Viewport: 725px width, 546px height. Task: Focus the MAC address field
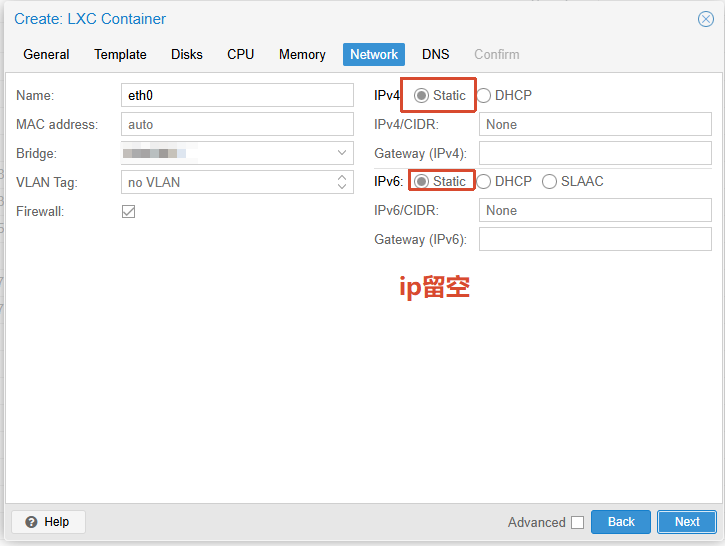237,124
